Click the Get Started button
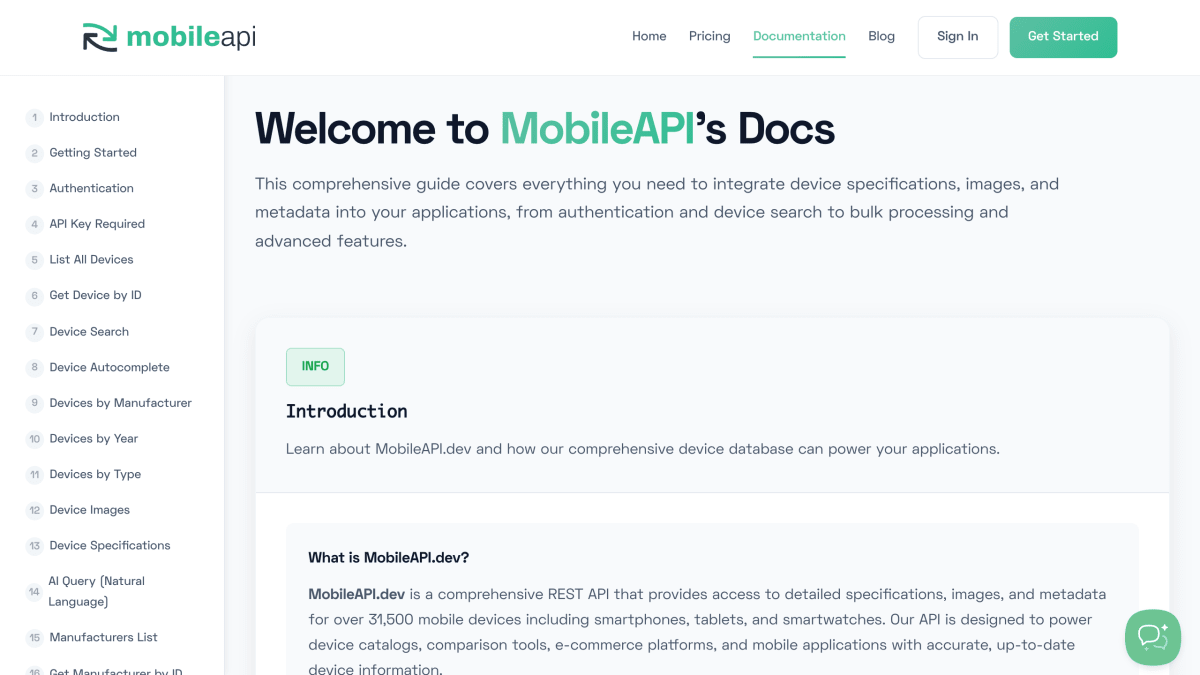This screenshot has width=1200, height=675. pyautogui.click(x=1063, y=37)
